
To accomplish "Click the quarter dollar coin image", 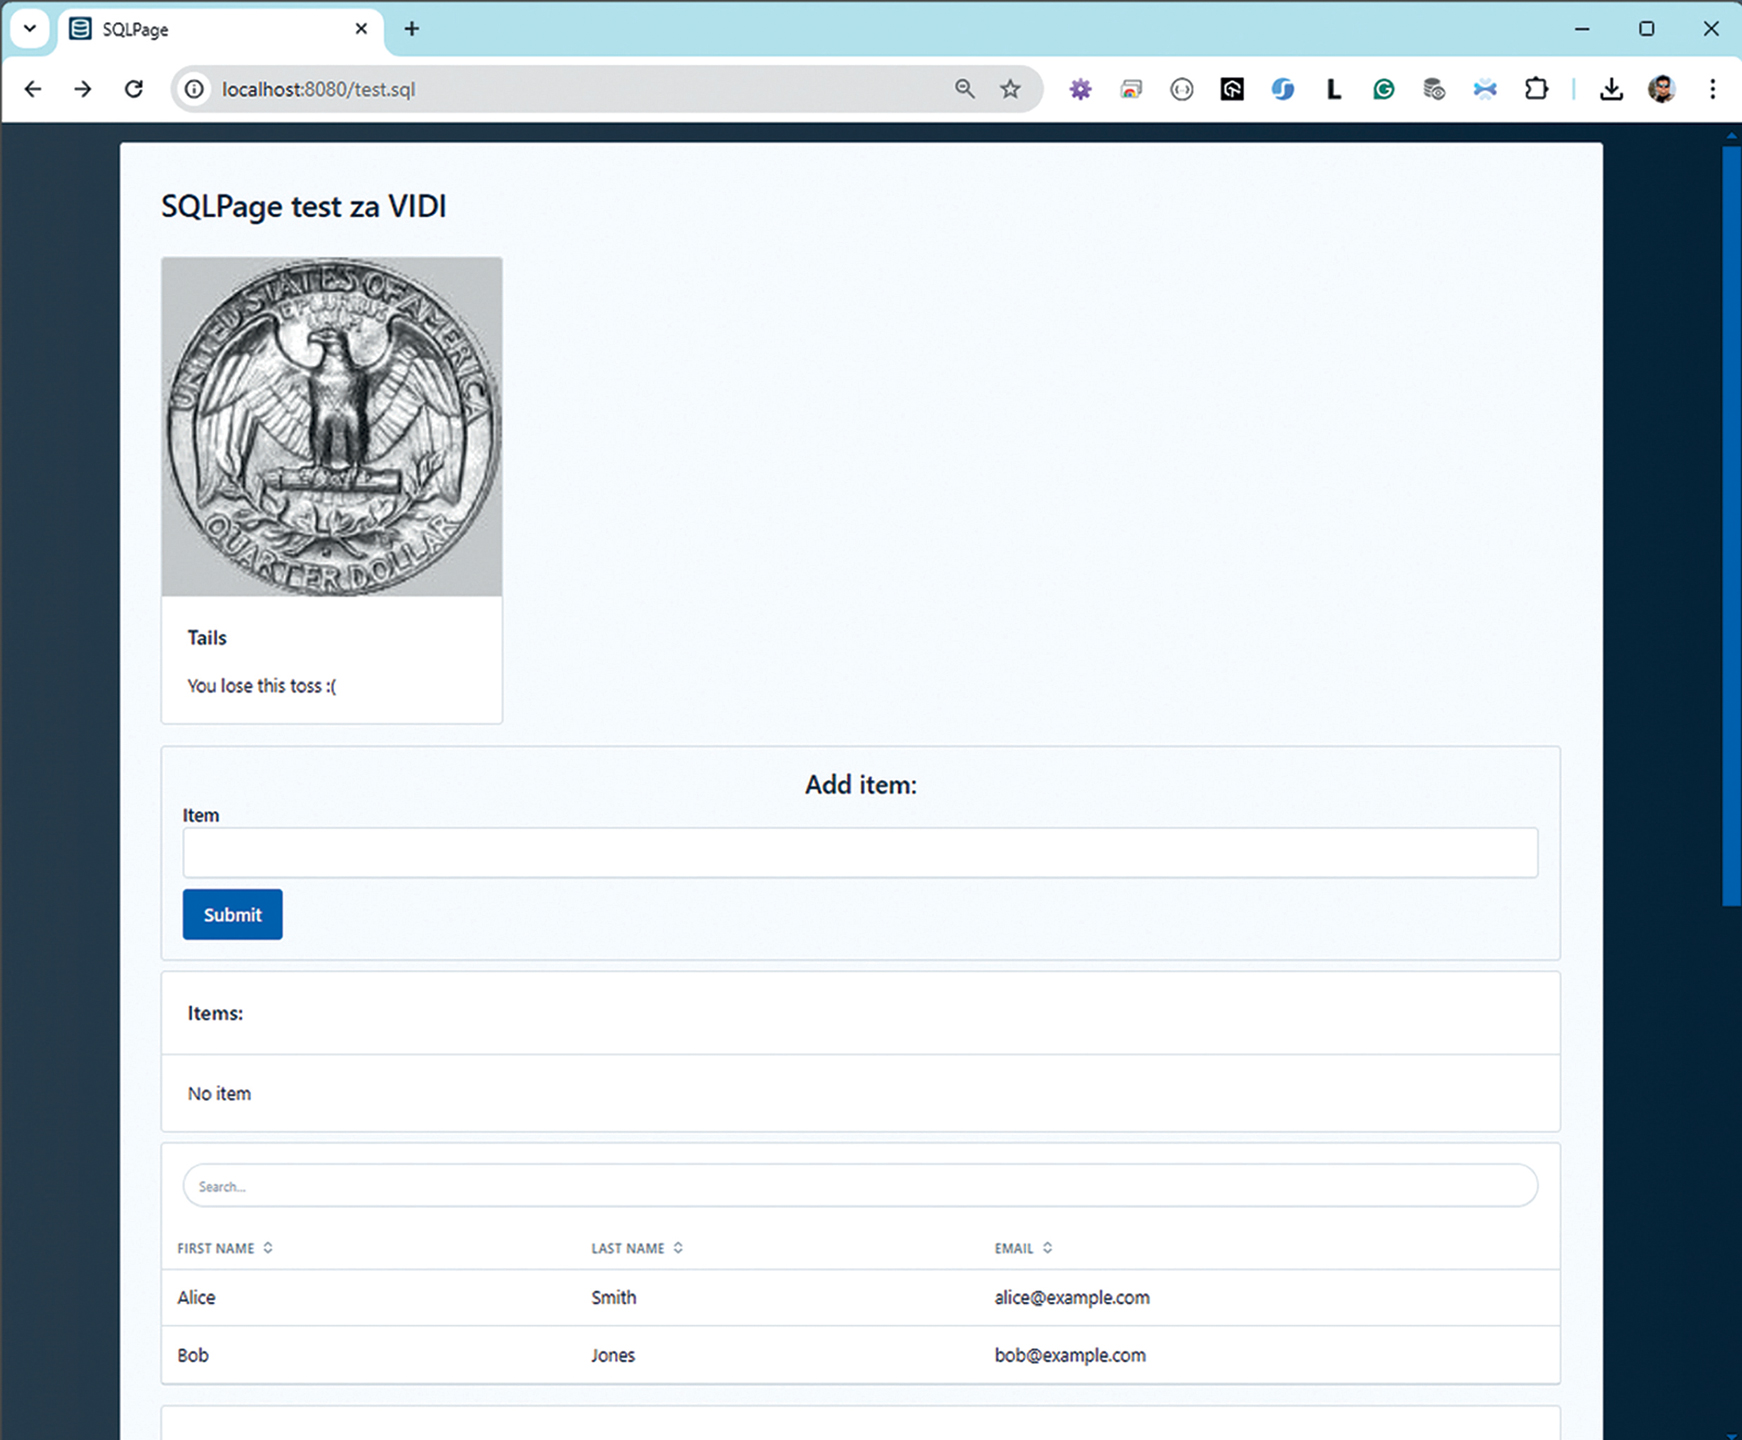I will point(332,427).
